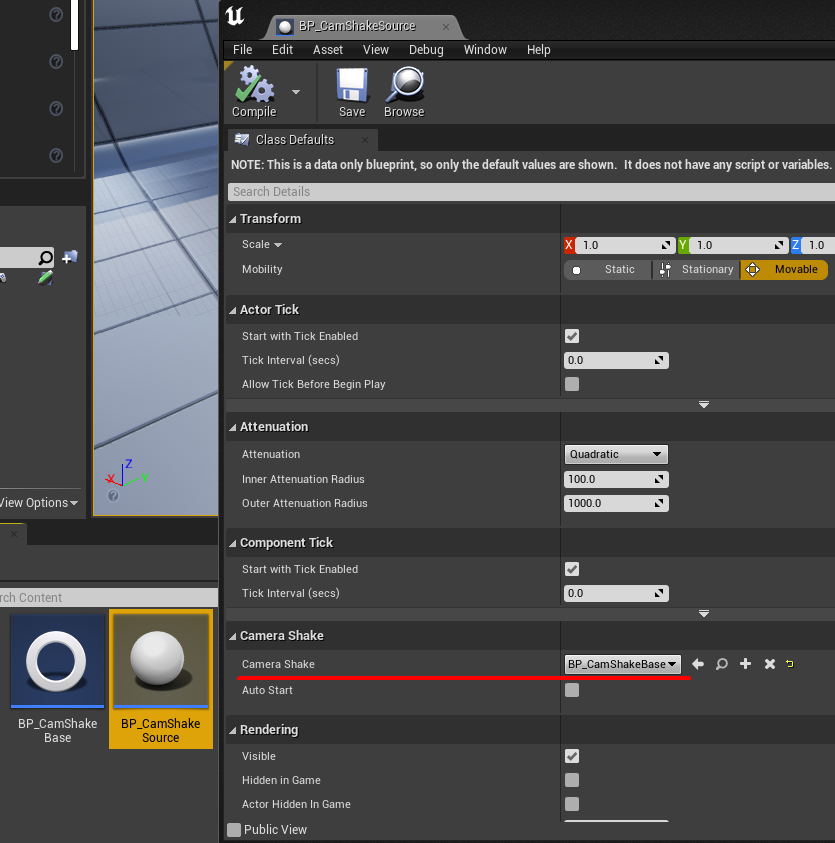Open the Help menu
The width and height of the screenshot is (835, 843).
[x=538, y=49]
